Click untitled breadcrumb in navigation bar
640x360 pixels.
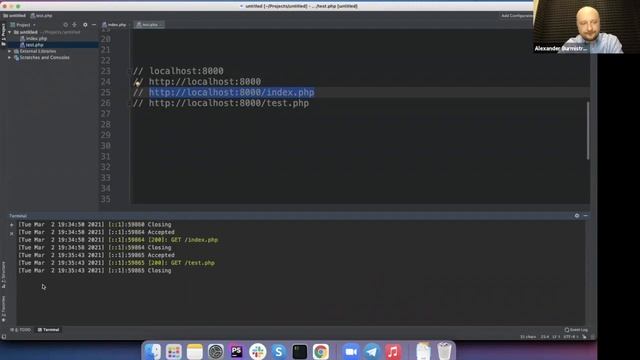pos(15,16)
